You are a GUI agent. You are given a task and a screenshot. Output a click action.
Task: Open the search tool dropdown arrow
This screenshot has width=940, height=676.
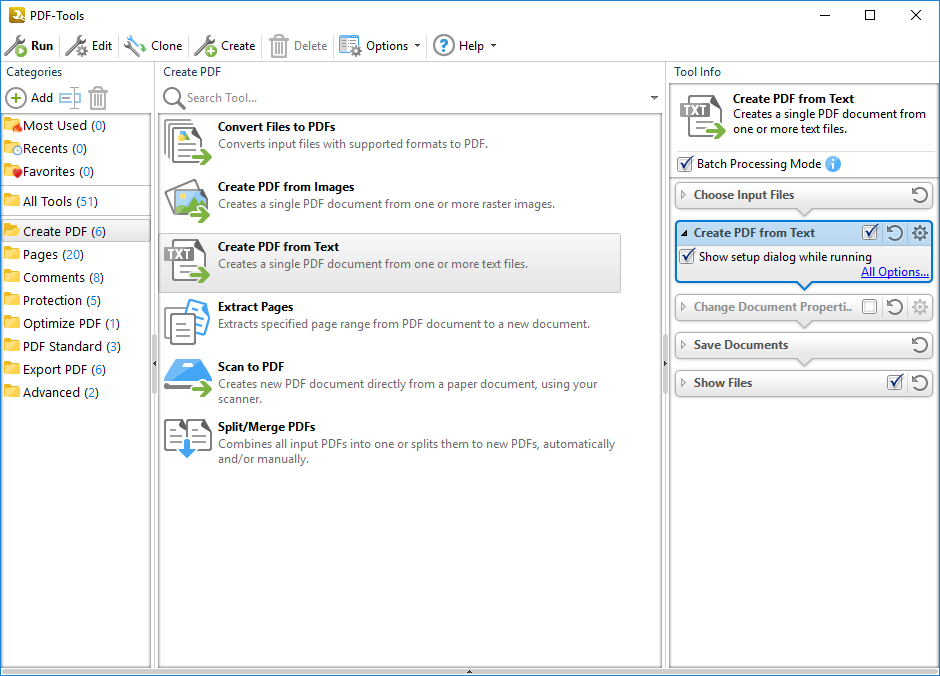655,98
